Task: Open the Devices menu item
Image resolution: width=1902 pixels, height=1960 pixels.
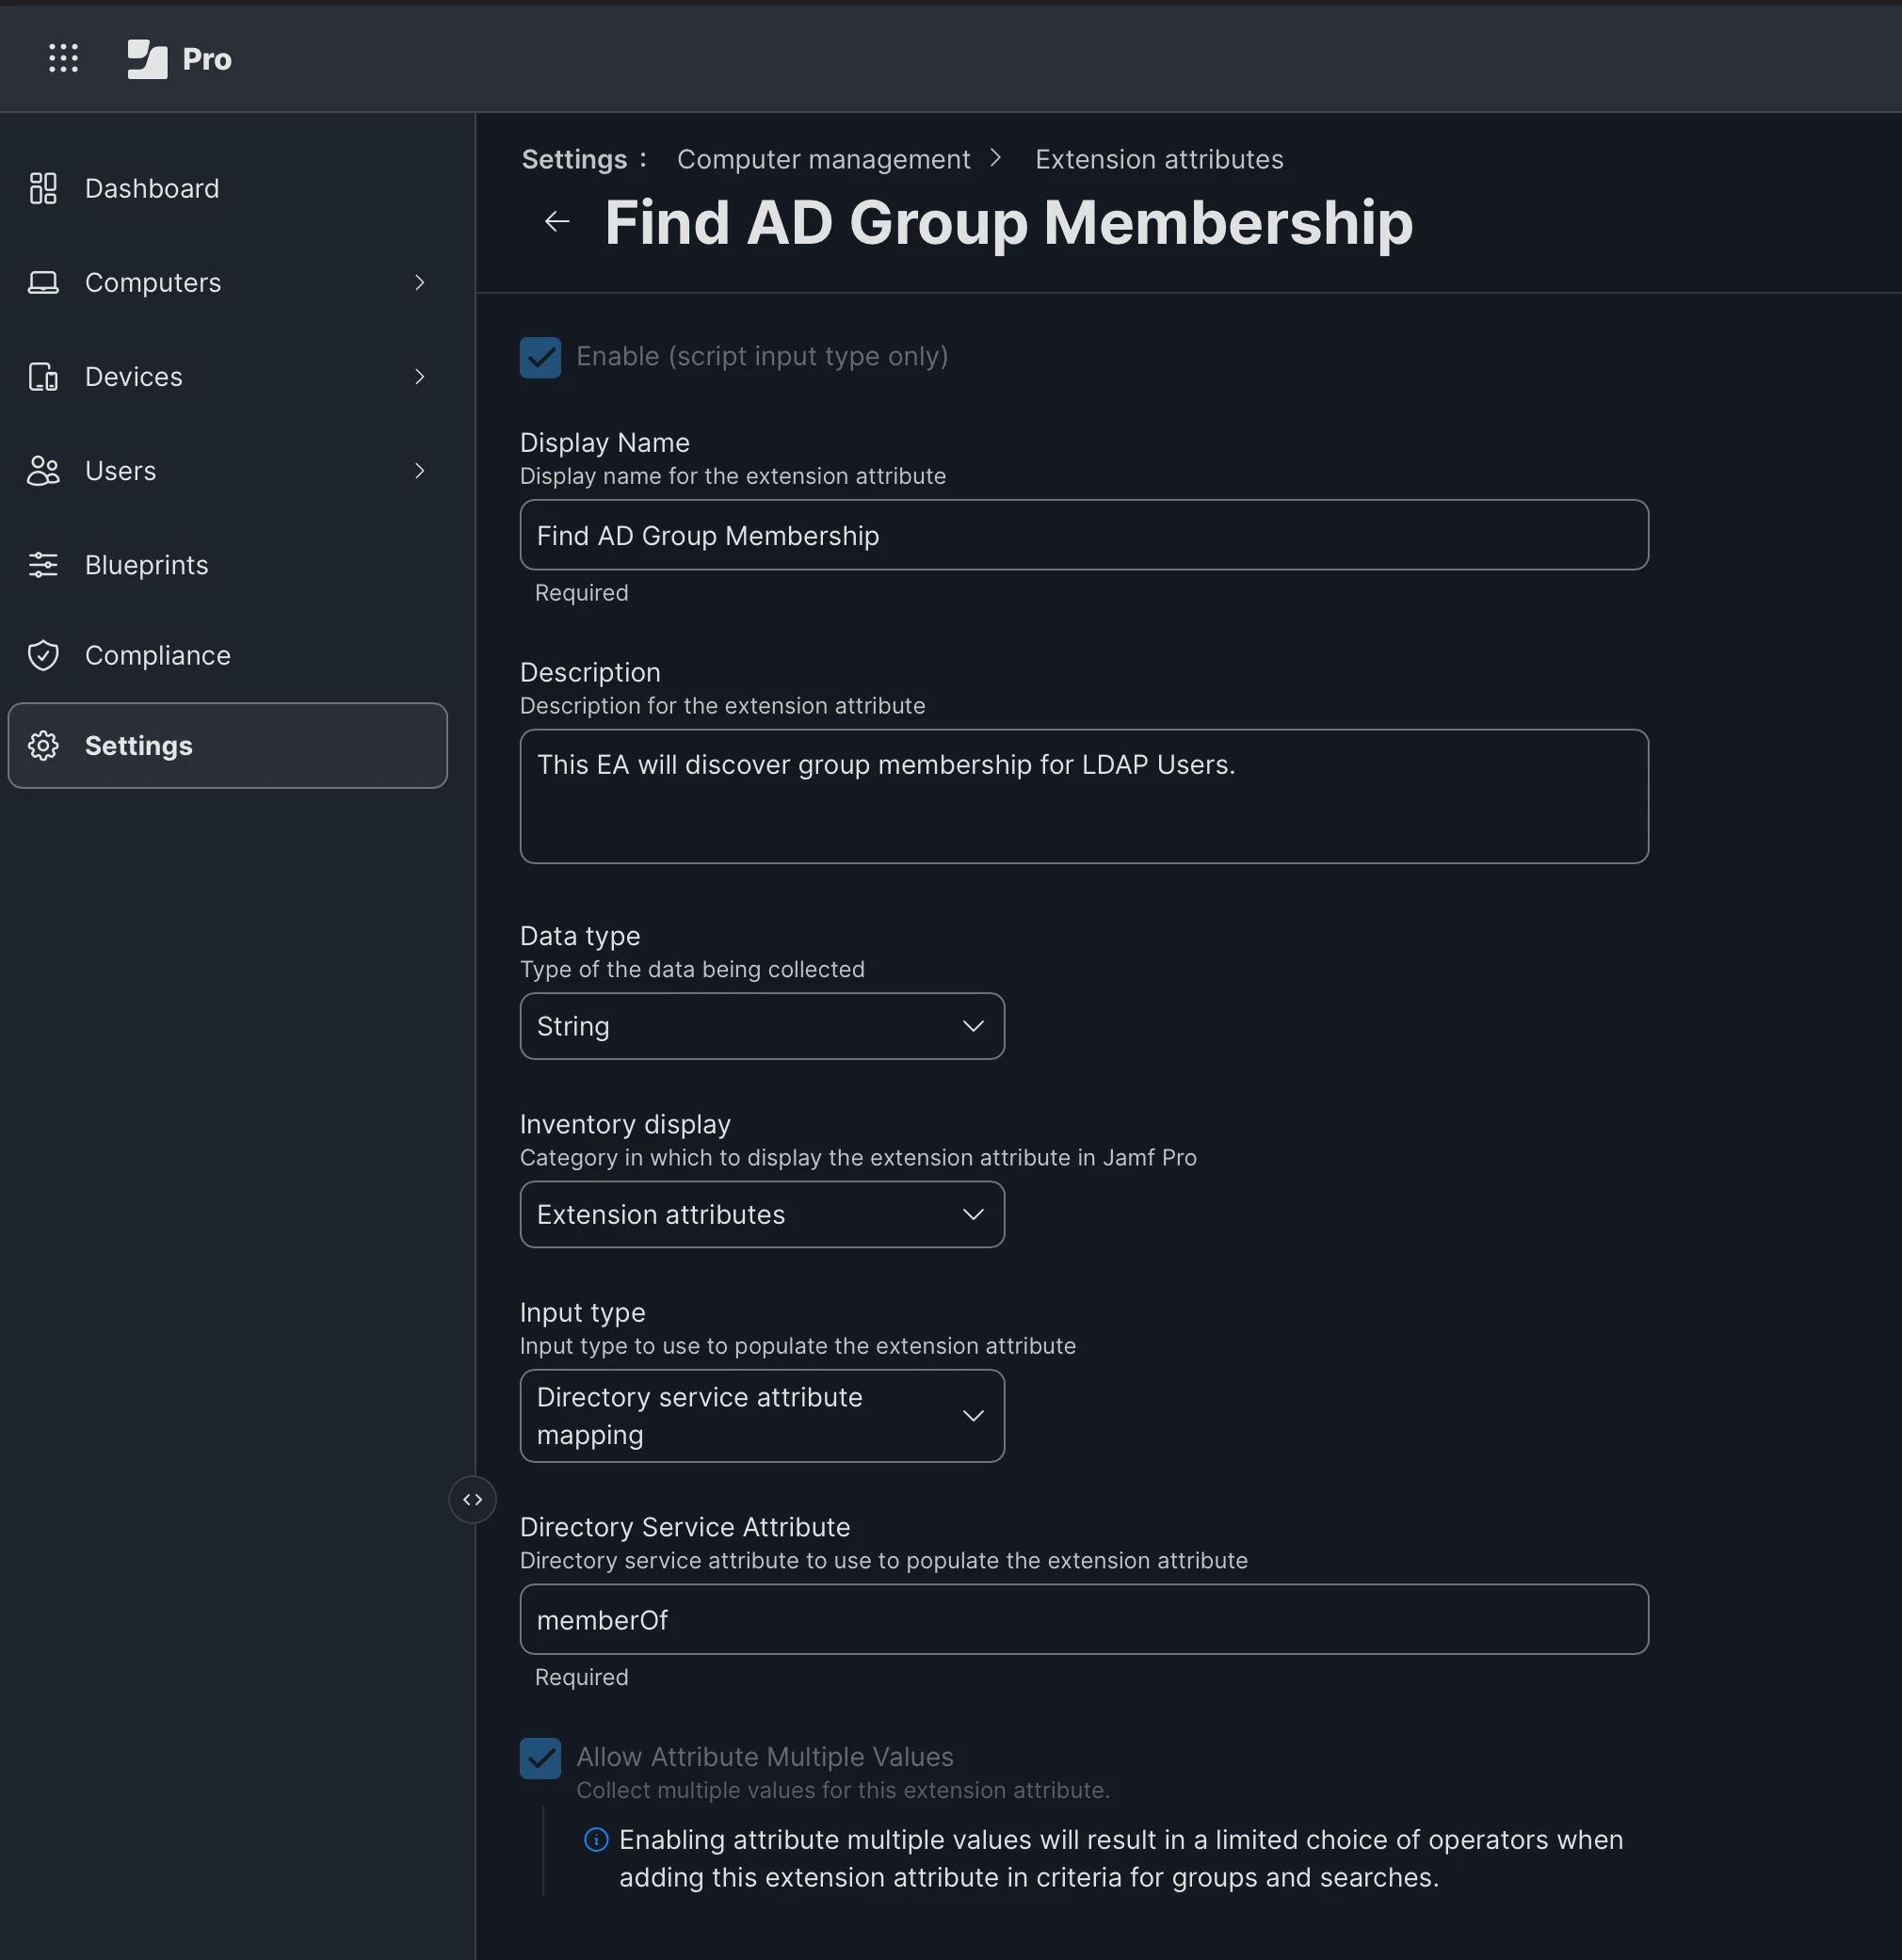Action: pos(133,377)
